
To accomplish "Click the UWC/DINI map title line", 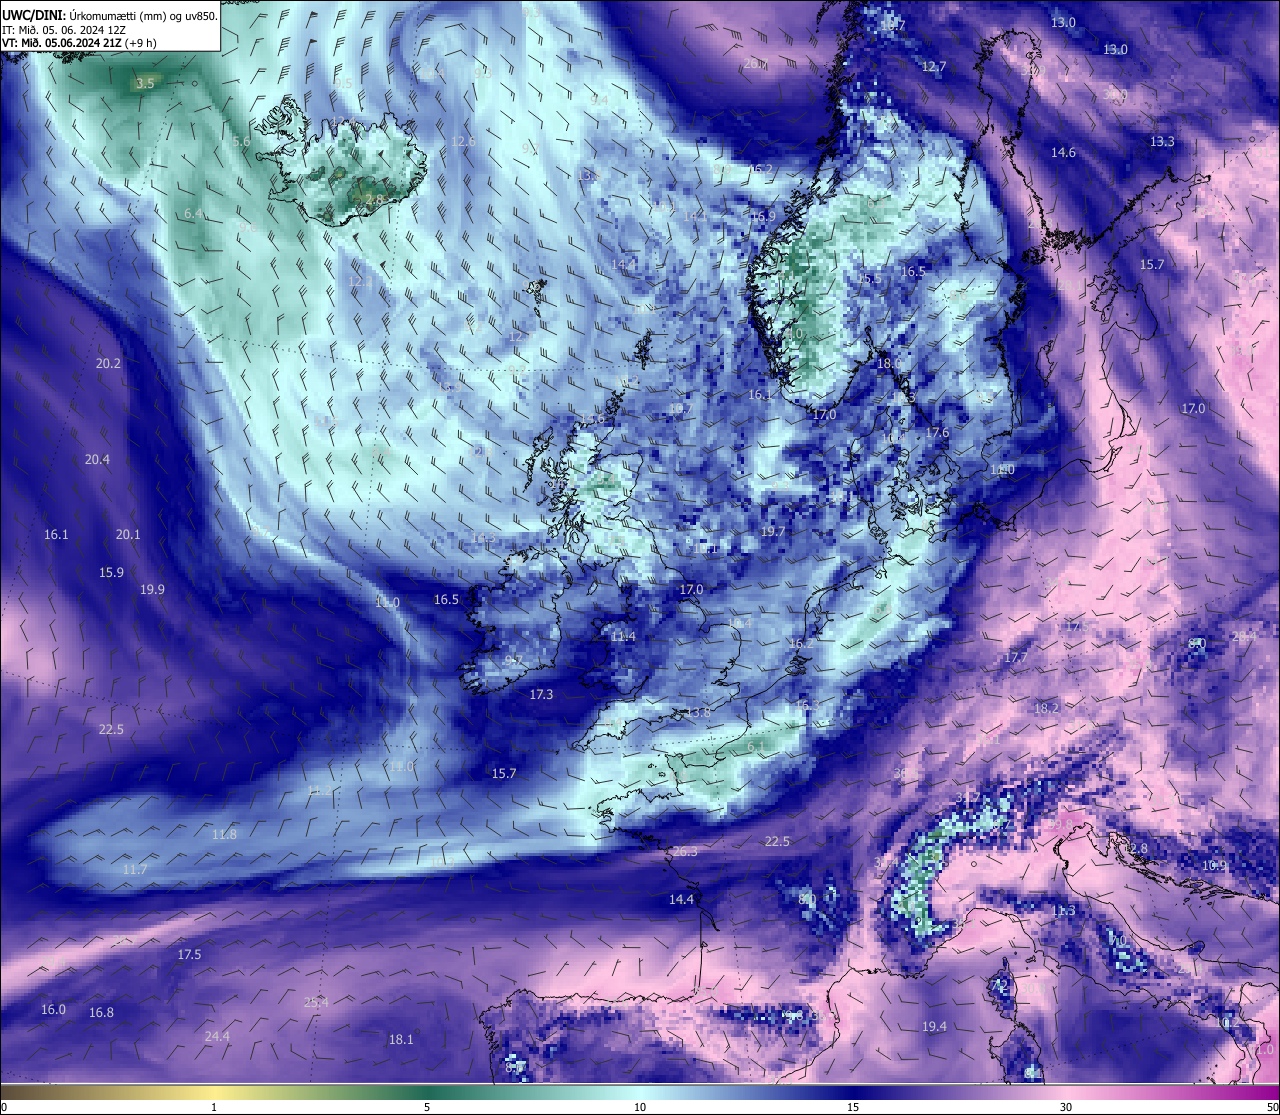I will coord(110,15).
